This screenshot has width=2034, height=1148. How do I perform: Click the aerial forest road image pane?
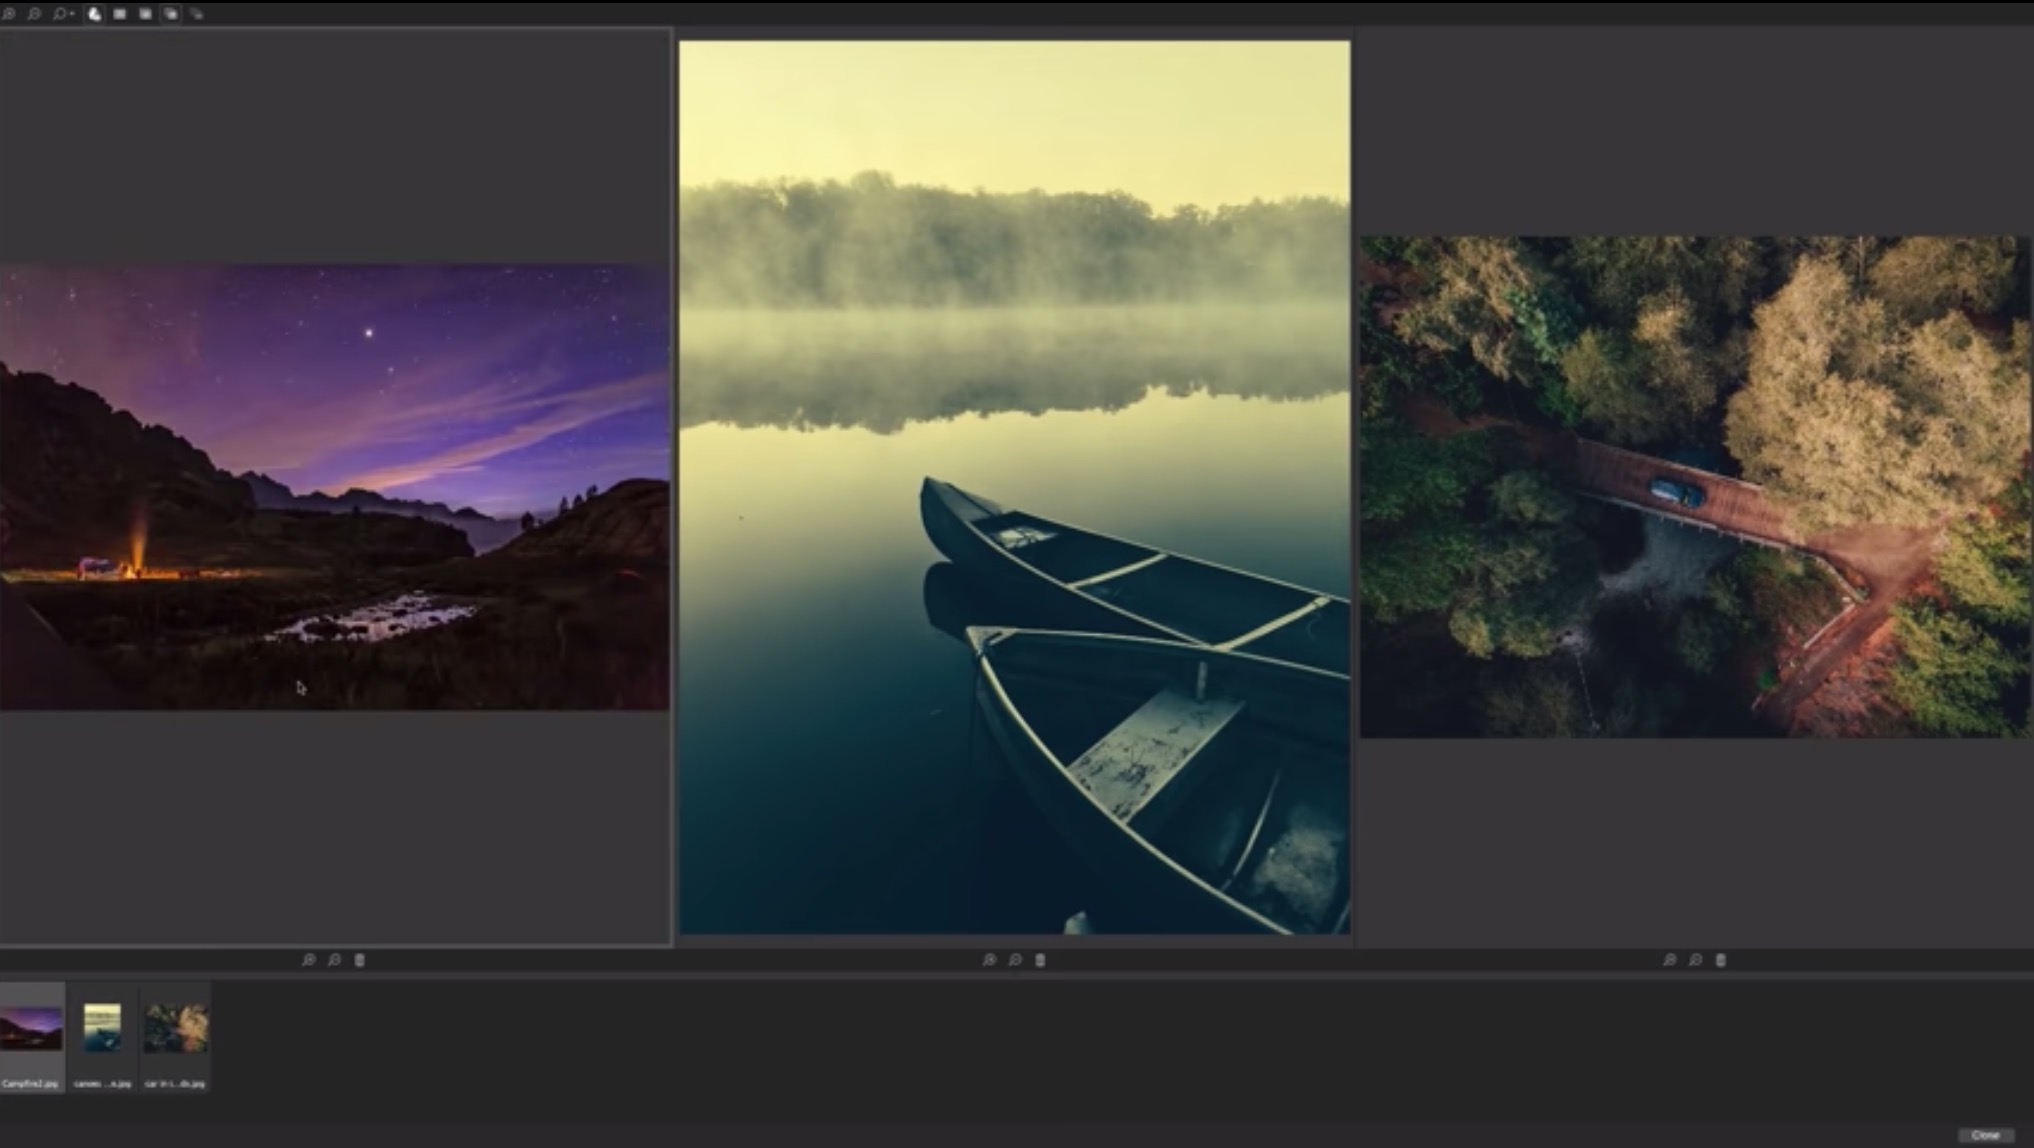point(1695,487)
